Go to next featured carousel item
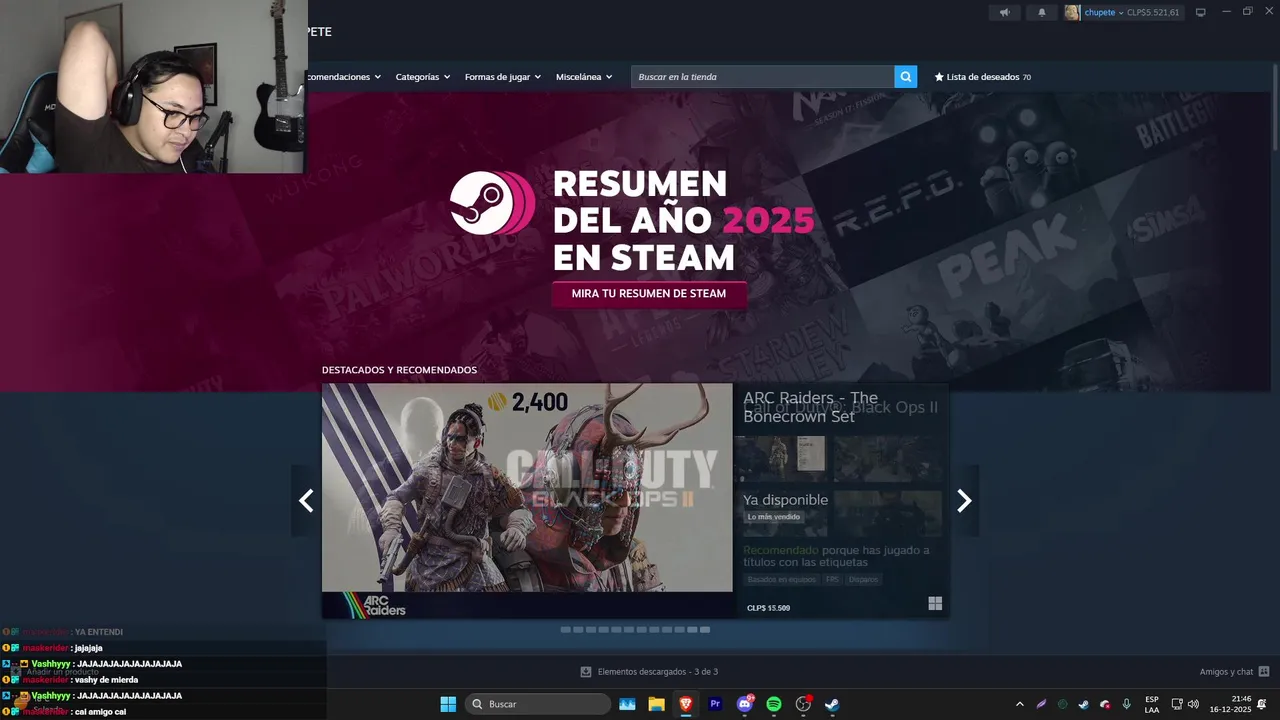Viewport: 1280px width, 720px height. click(x=964, y=501)
